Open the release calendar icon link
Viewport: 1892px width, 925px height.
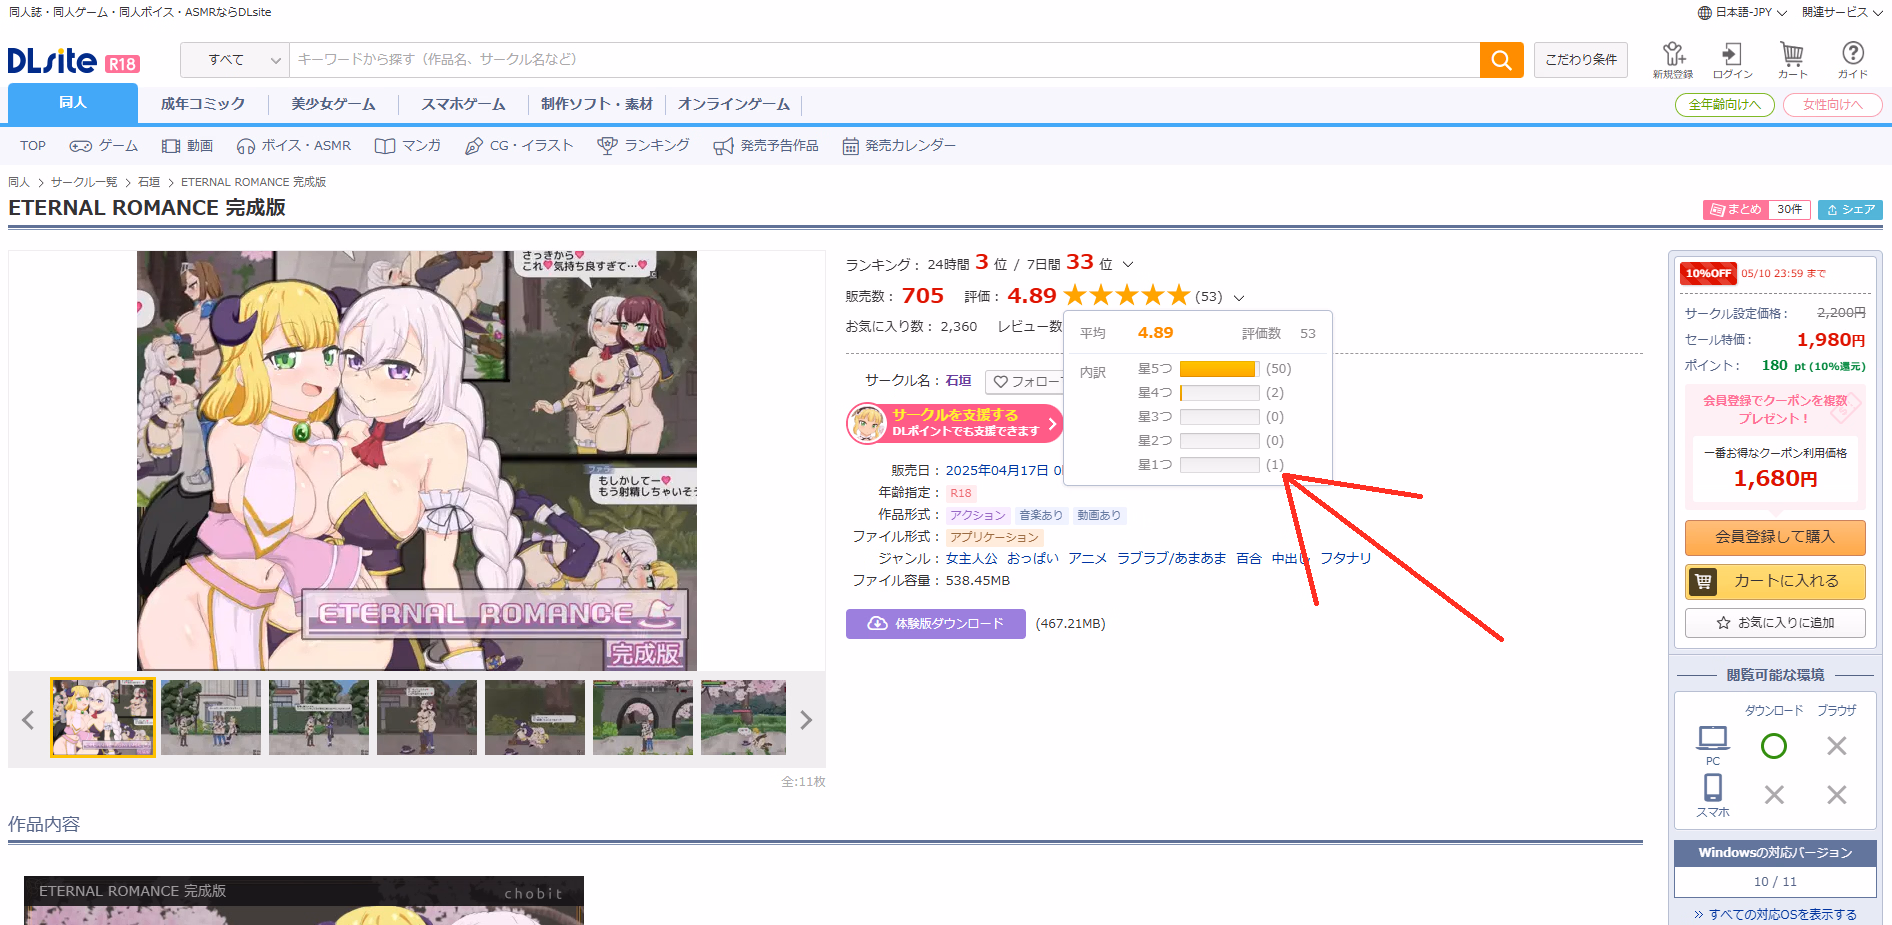(899, 146)
